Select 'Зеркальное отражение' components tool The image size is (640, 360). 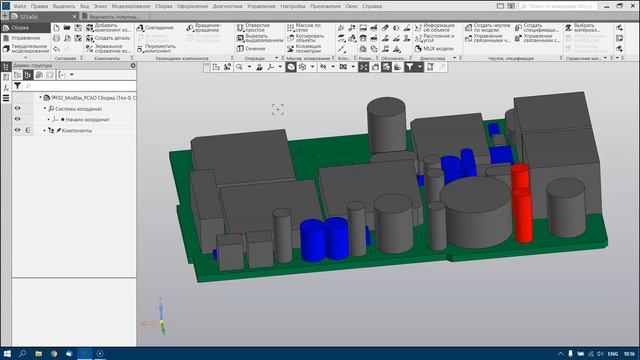108,49
